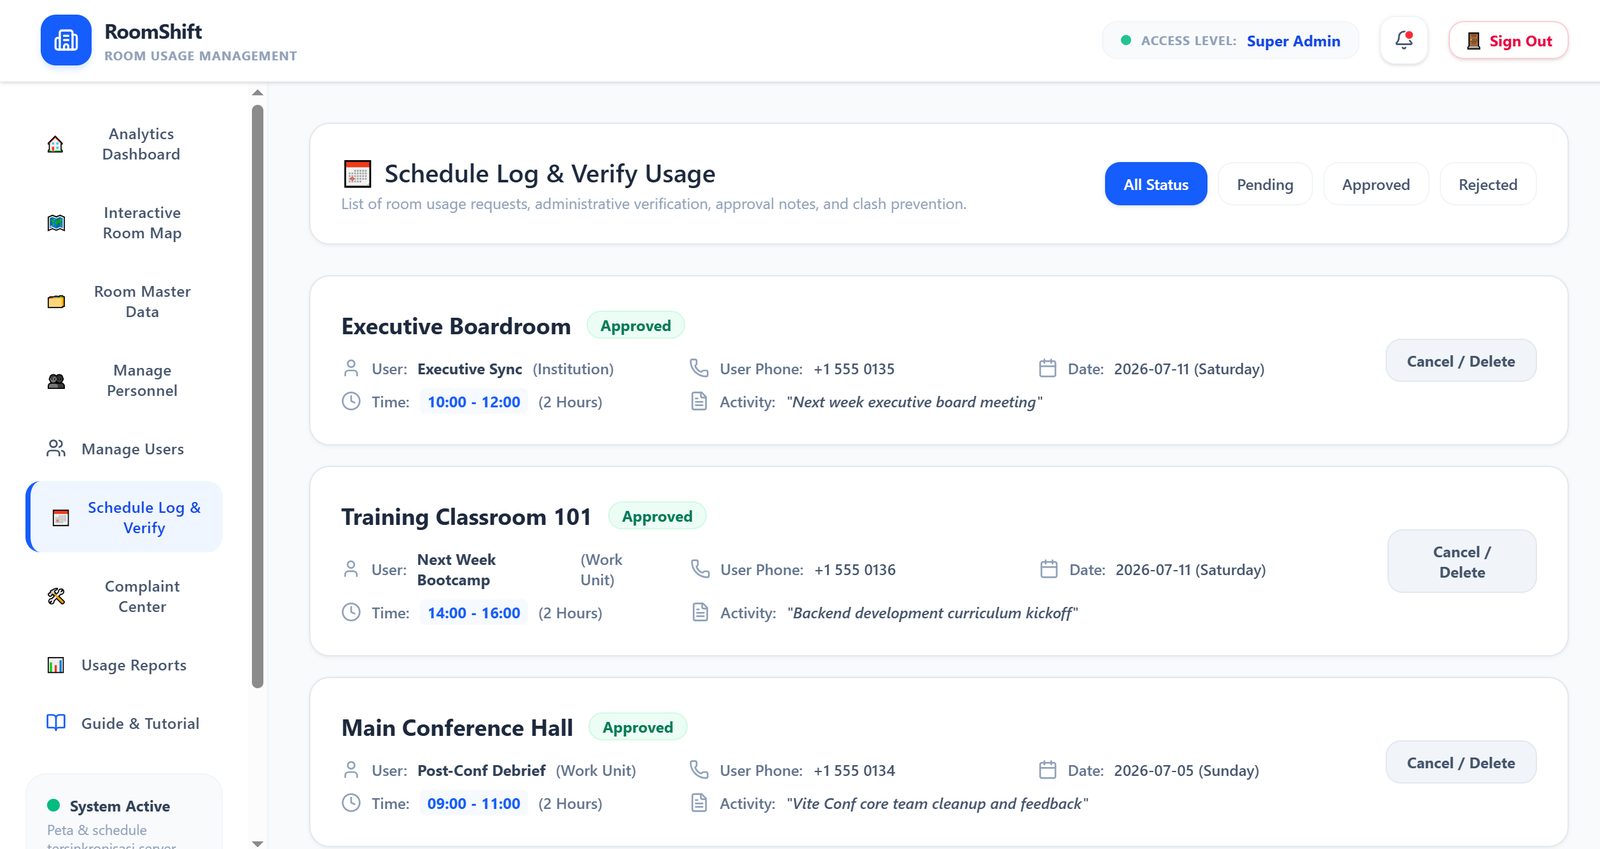1600x849 pixels.
Task: Click Approved badge on Executive Boardroom
Action: point(636,326)
